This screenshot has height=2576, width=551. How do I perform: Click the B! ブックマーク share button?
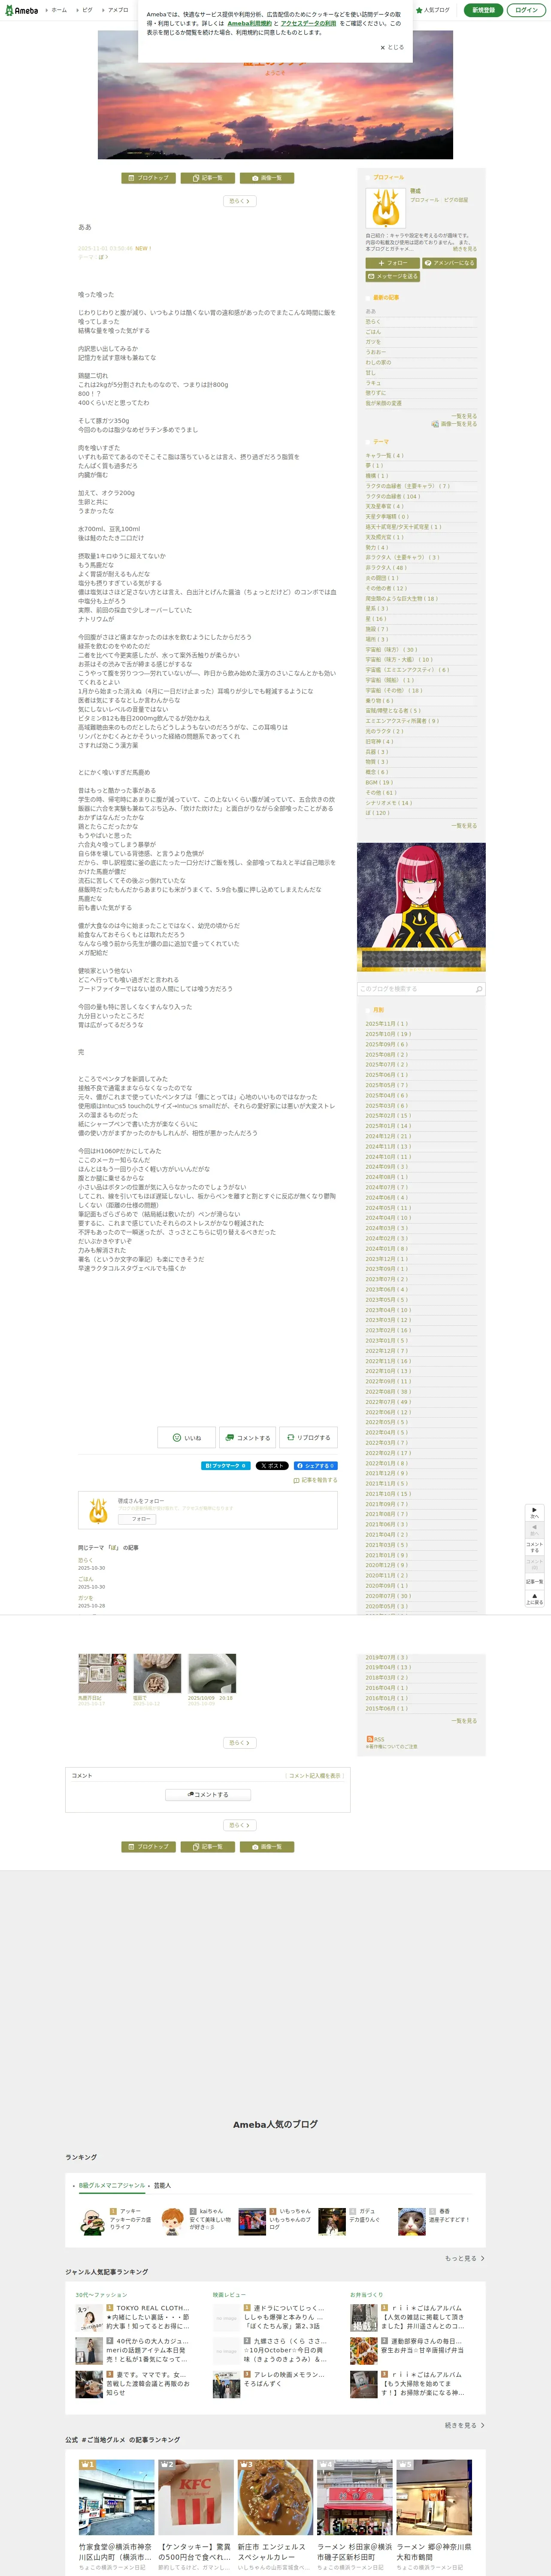[226, 1466]
